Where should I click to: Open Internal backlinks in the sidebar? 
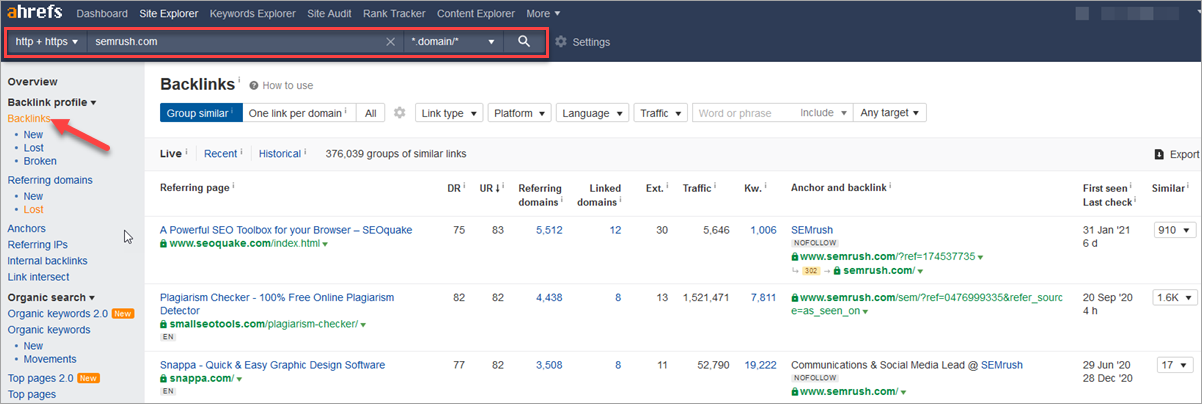click(48, 261)
